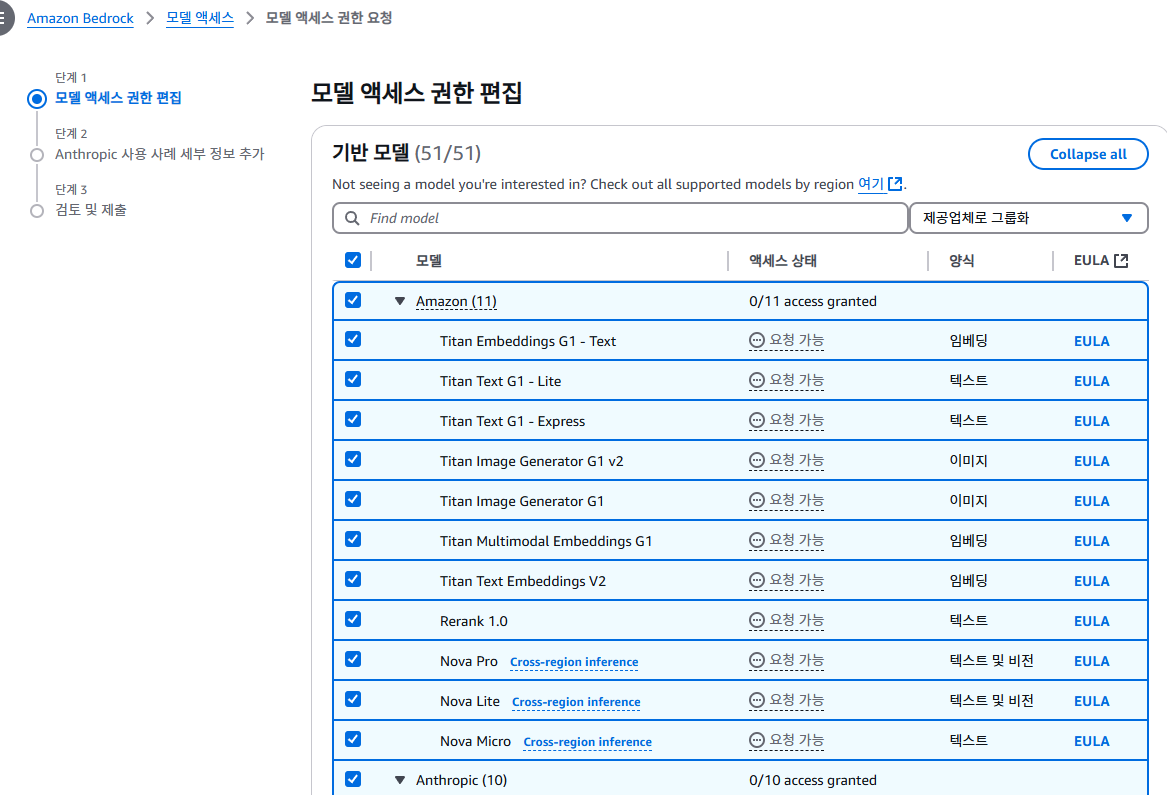Click the EULA column external link icon
The image size is (1167, 795).
coord(1121,261)
